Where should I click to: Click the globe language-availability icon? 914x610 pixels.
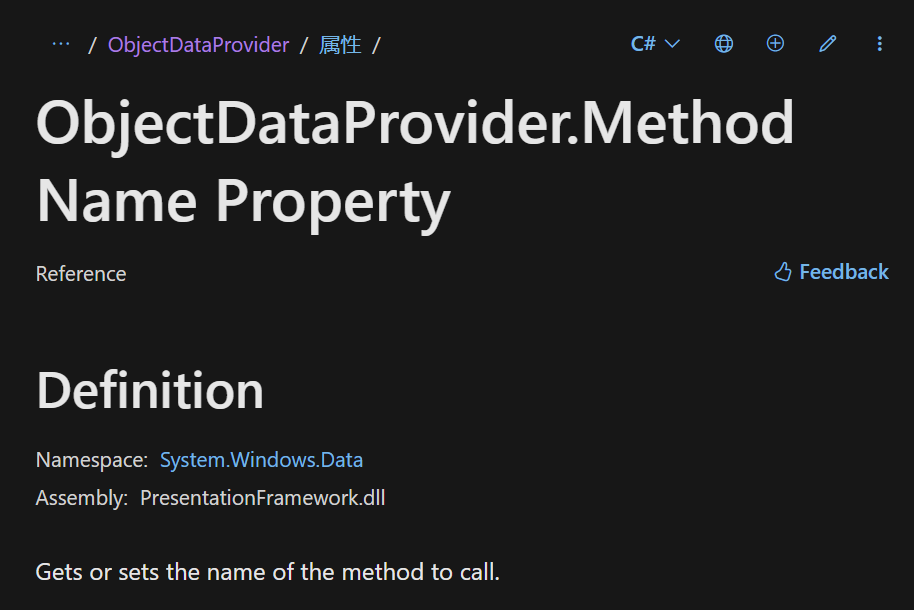(x=723, y=43)
